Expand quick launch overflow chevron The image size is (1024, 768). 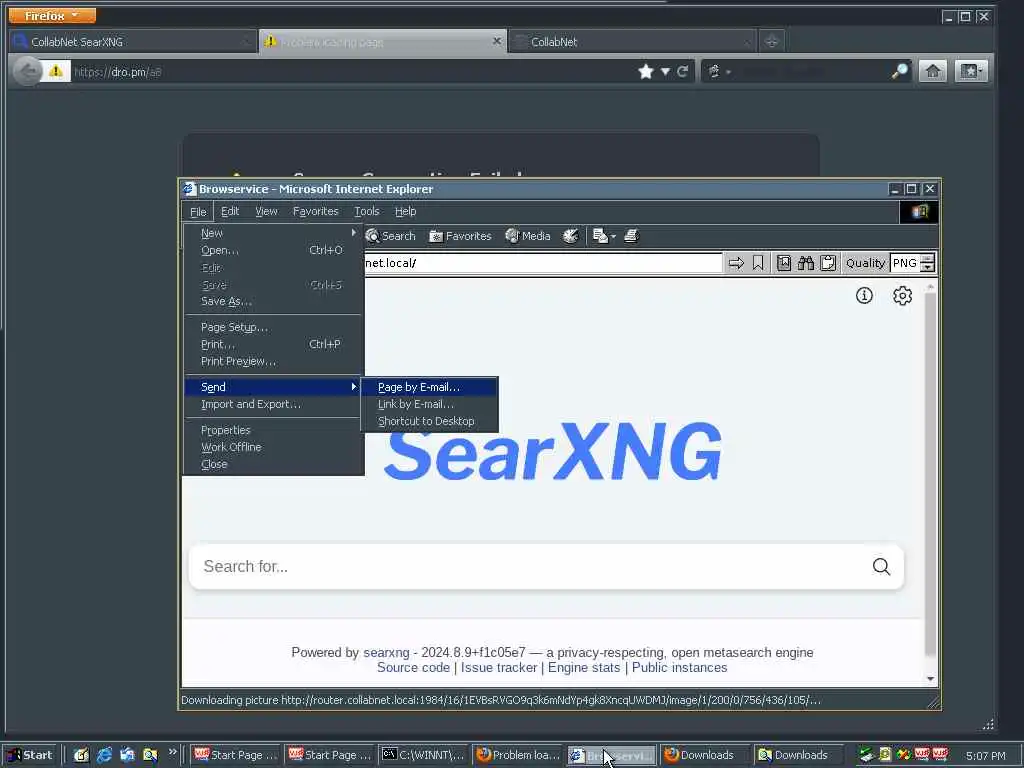(x=172, y=752)
